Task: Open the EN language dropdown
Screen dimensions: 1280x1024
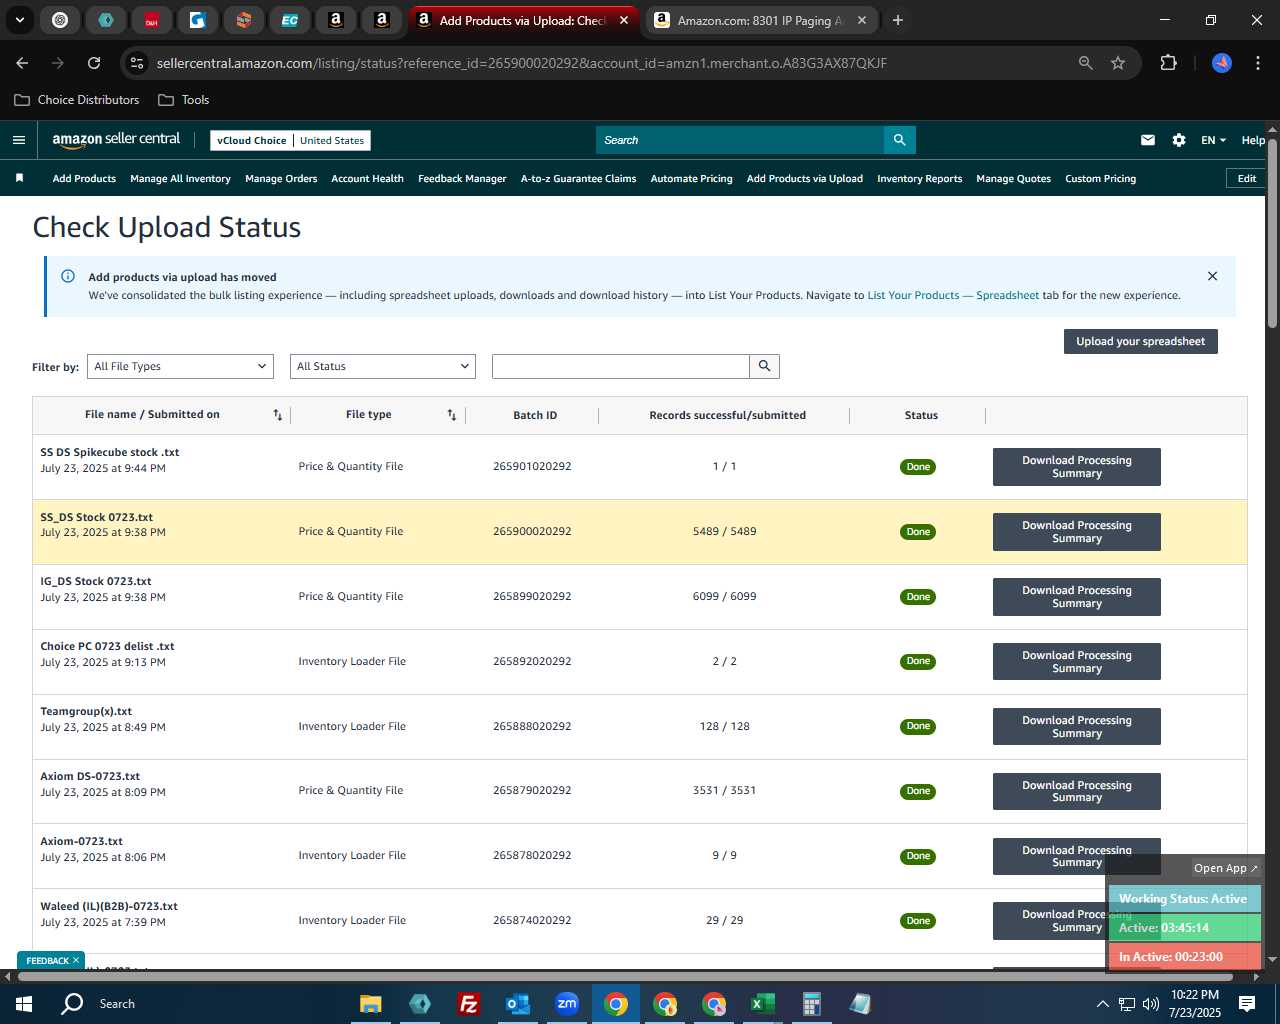Action: 1213,140
